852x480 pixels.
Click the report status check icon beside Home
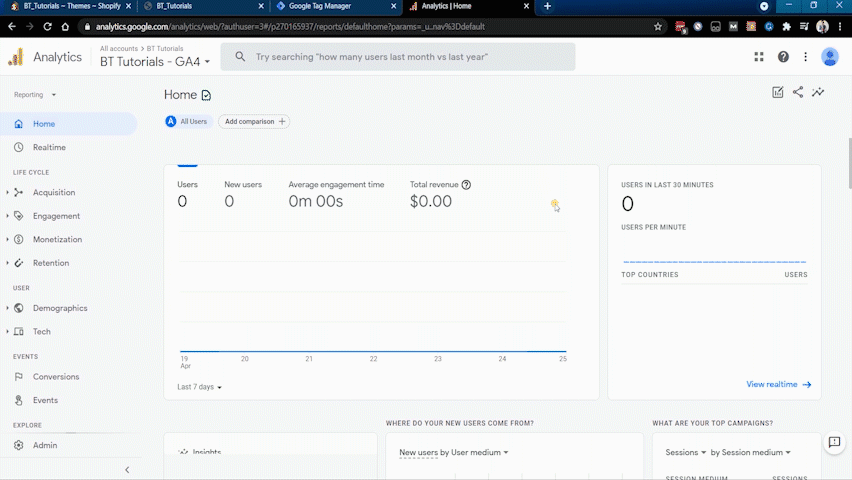[x=206, y=95]
